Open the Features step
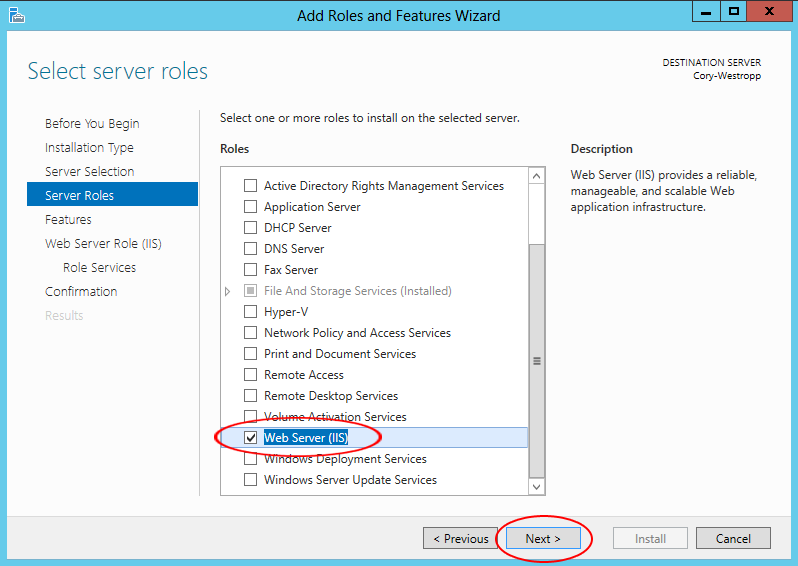Image resolution: width=798 pixels, height=566 pixels. click(68, 219)
